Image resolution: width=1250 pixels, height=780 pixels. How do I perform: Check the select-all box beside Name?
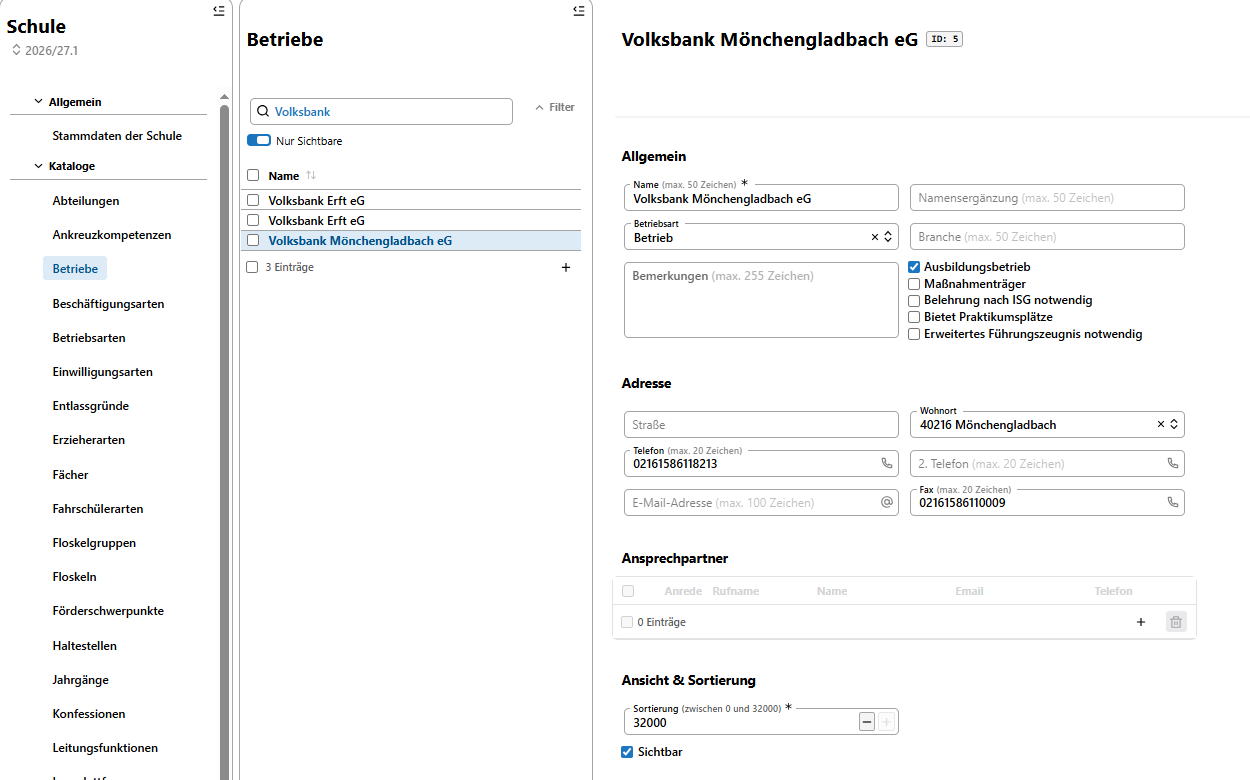[x=253, y=176]
